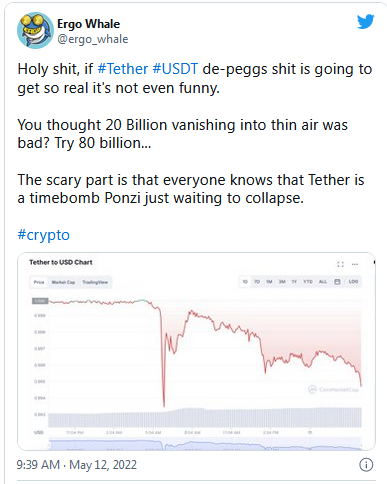Pick the 3M time range
Viewport: 387px width, 484px height.
tap(282, 282)
